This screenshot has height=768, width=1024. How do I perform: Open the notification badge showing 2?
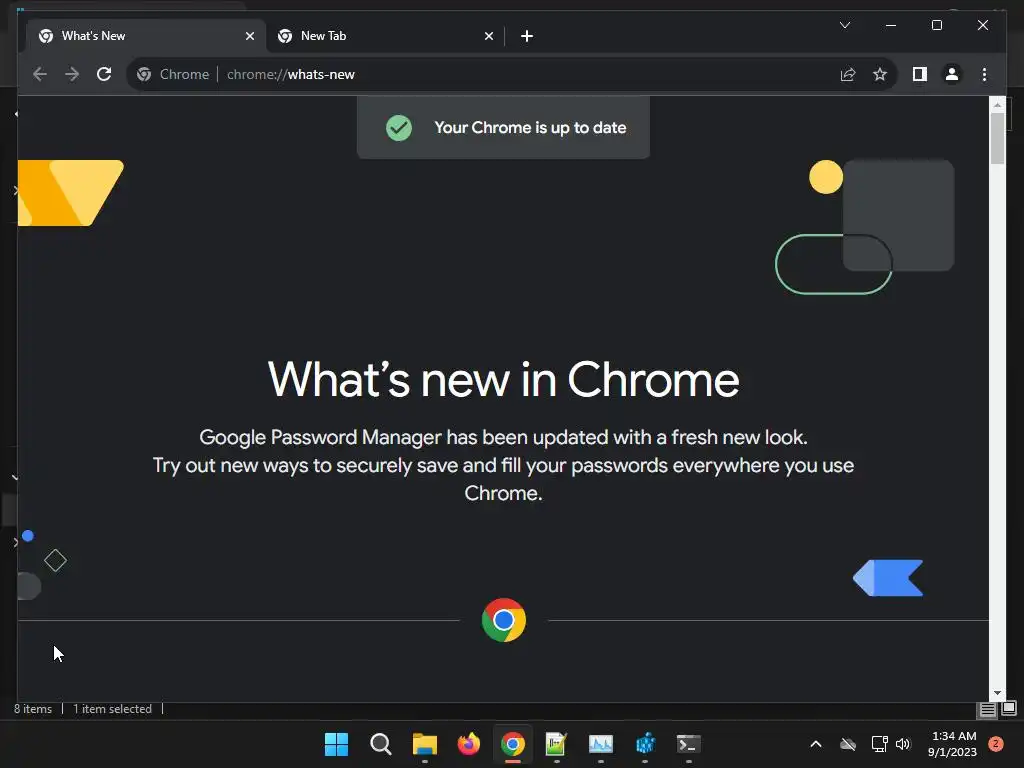coord(996,744)
